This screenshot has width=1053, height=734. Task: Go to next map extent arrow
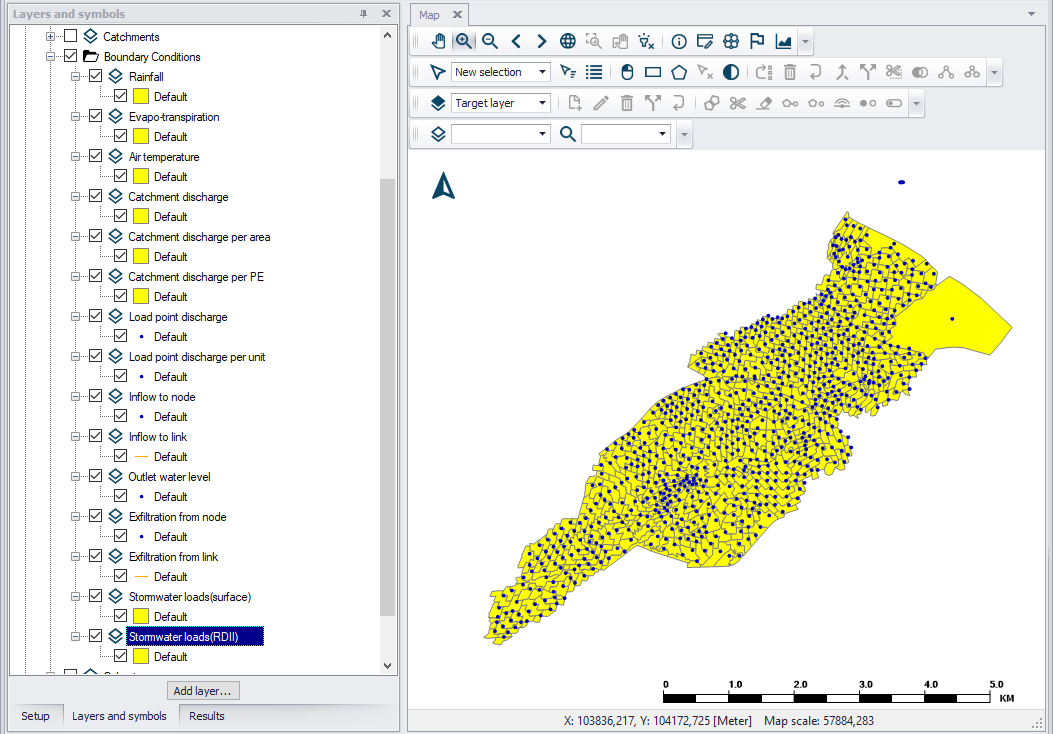[541, 42]
